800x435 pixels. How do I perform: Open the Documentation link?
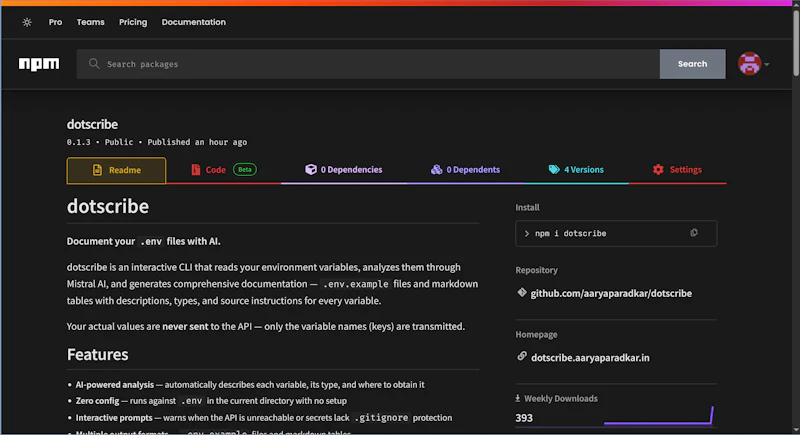(193, 22)
